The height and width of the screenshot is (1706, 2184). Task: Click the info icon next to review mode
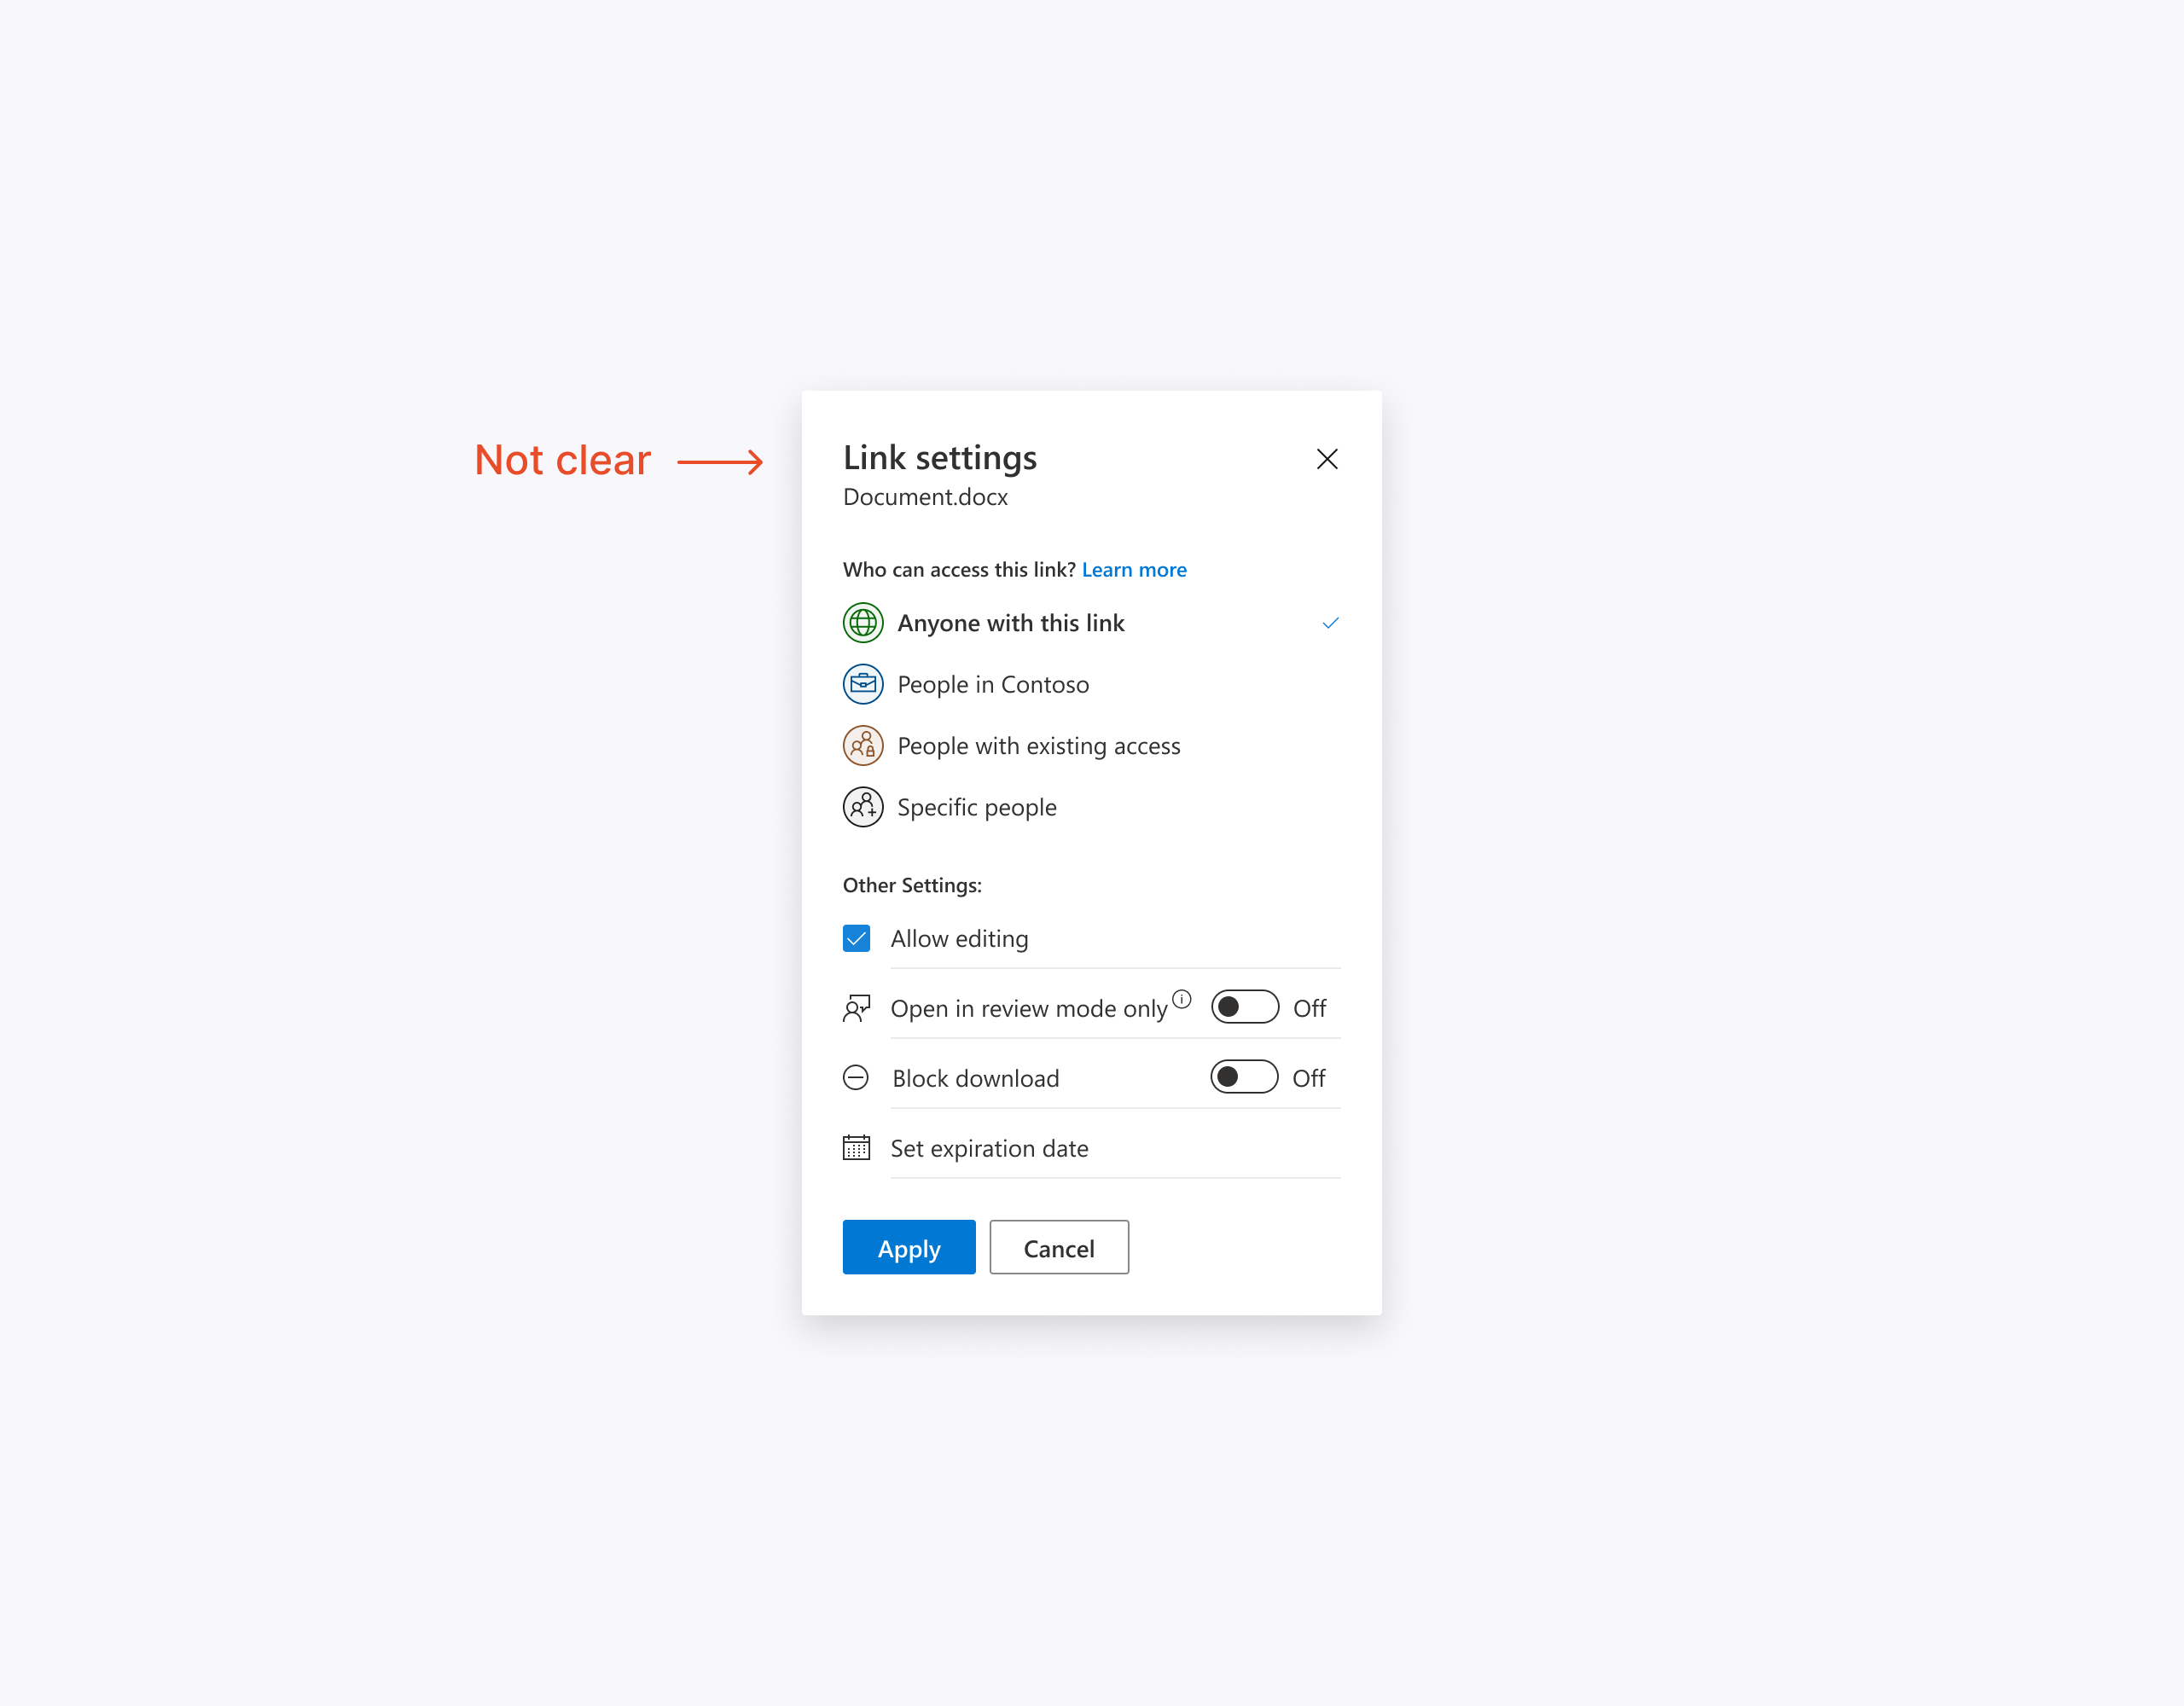coord(1181,998)
